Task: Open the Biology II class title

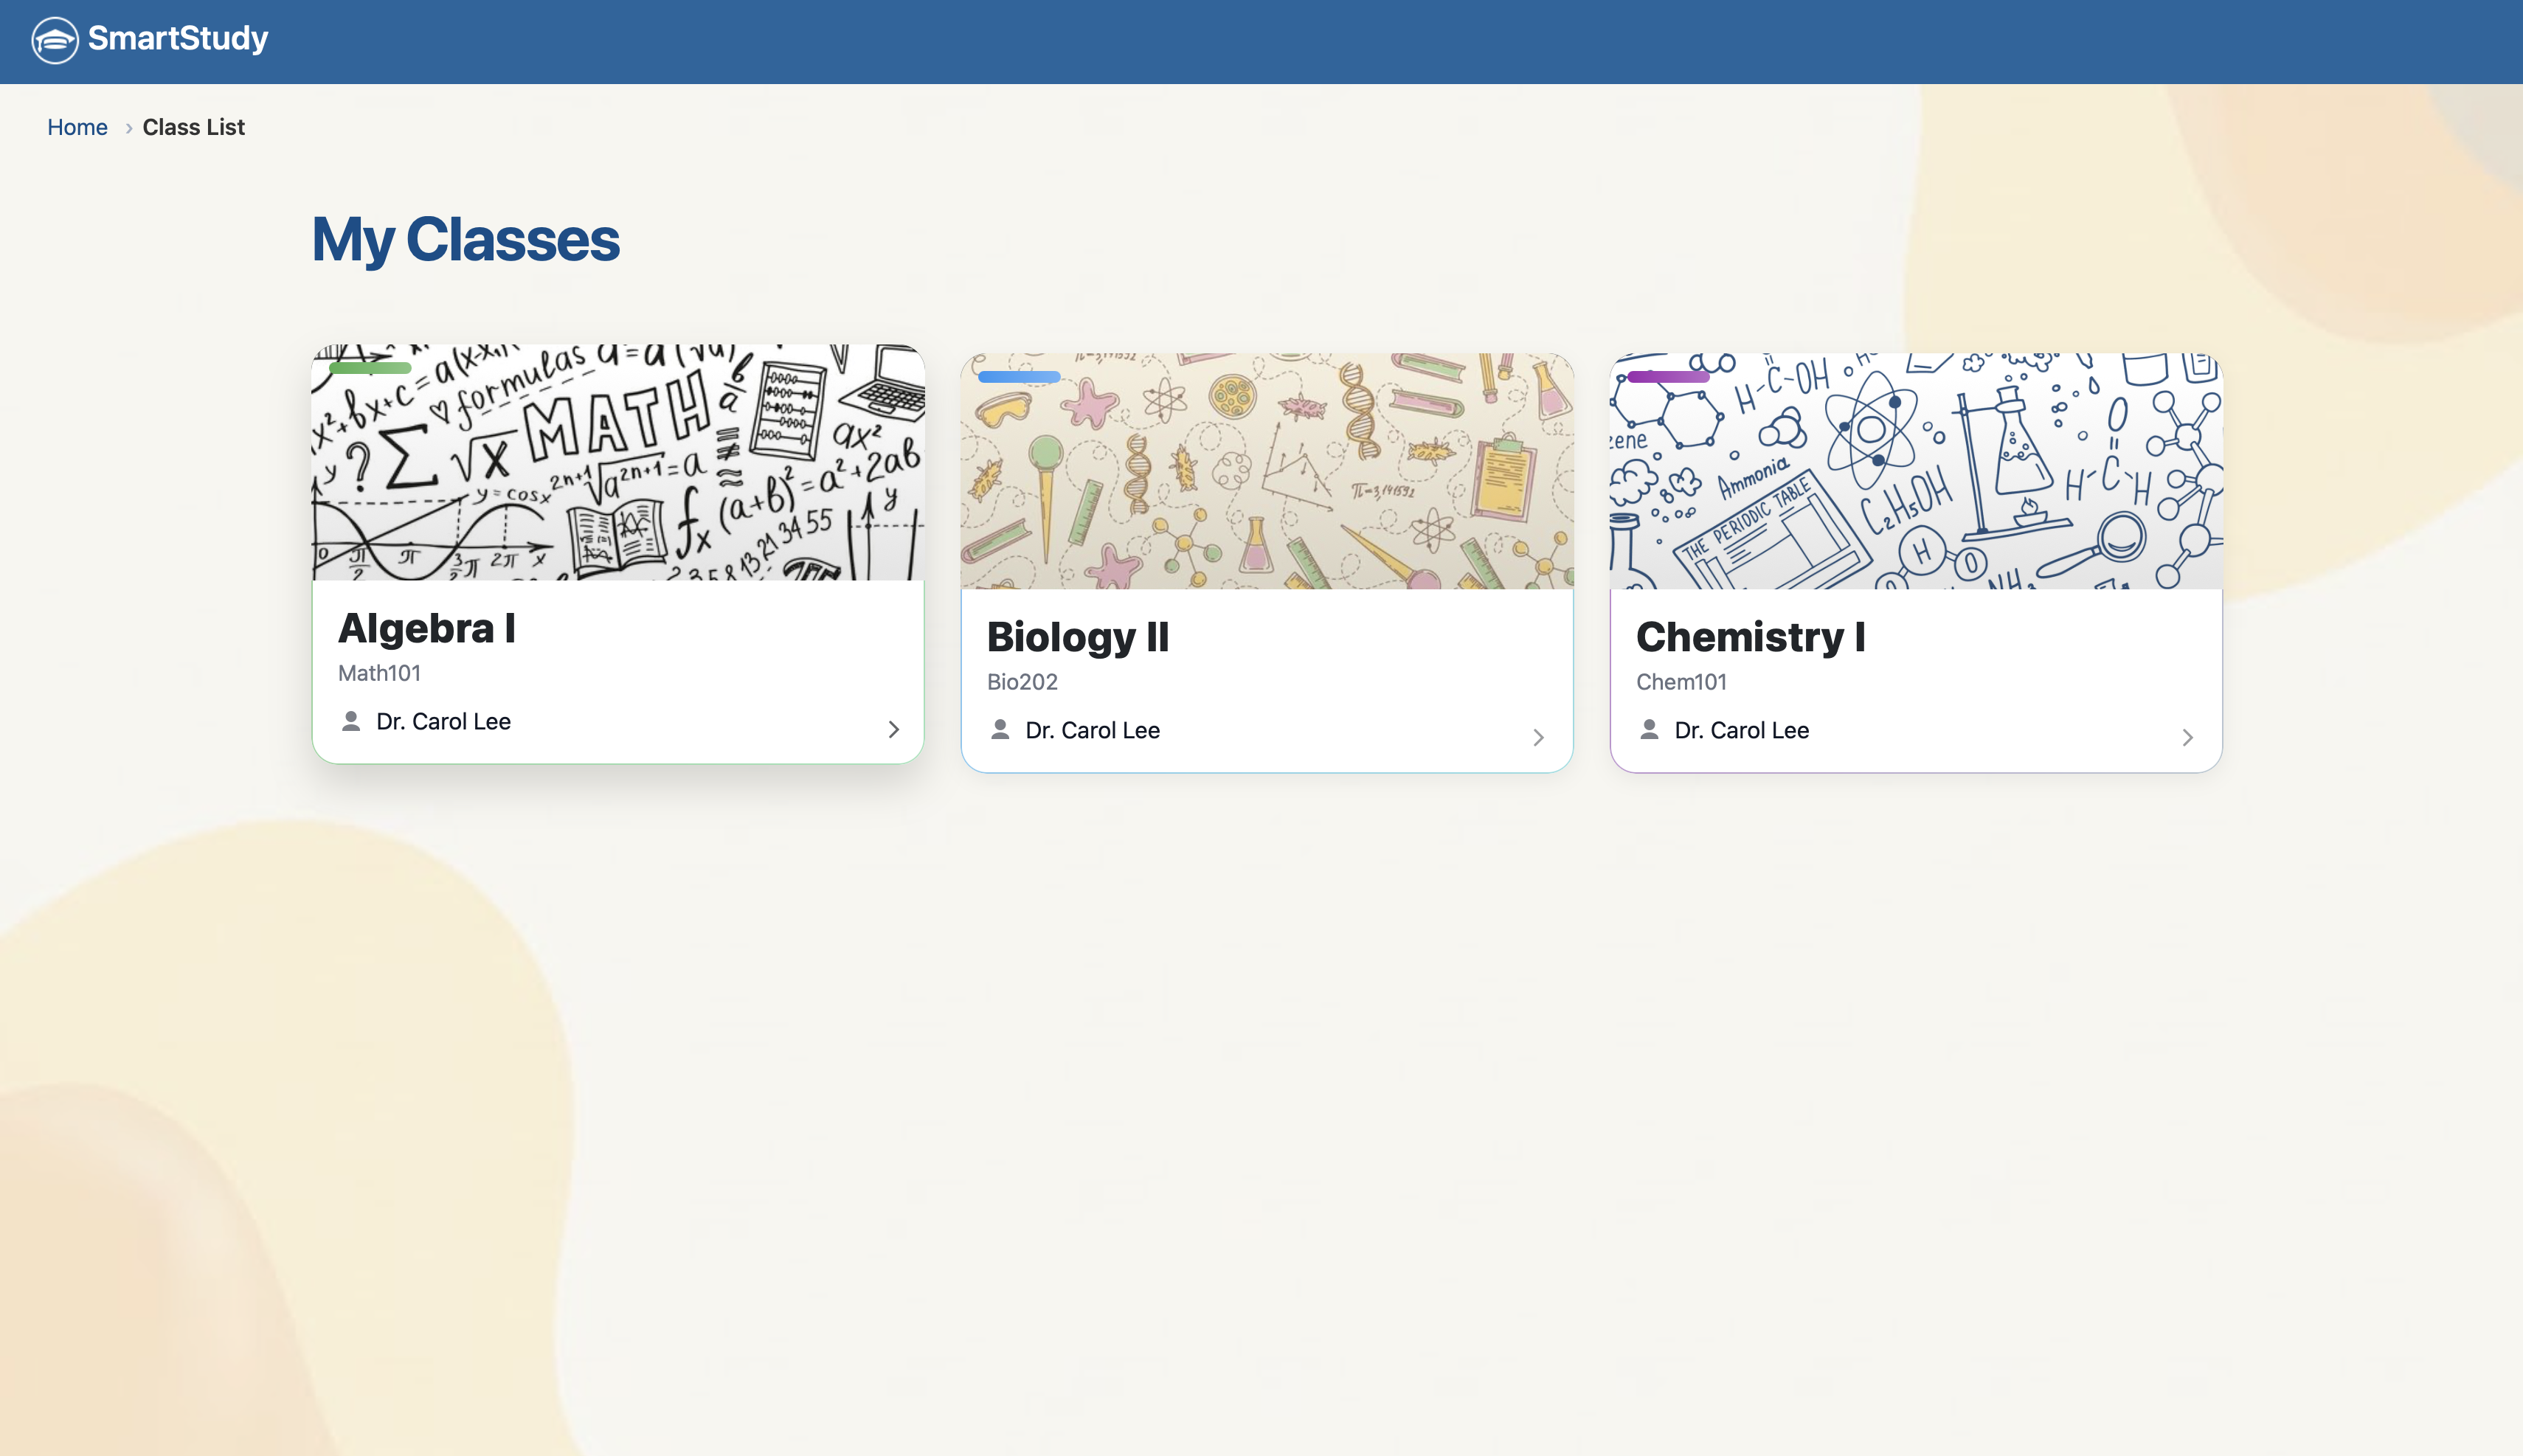Action: pyautogui.click(x=1077, y=637)
